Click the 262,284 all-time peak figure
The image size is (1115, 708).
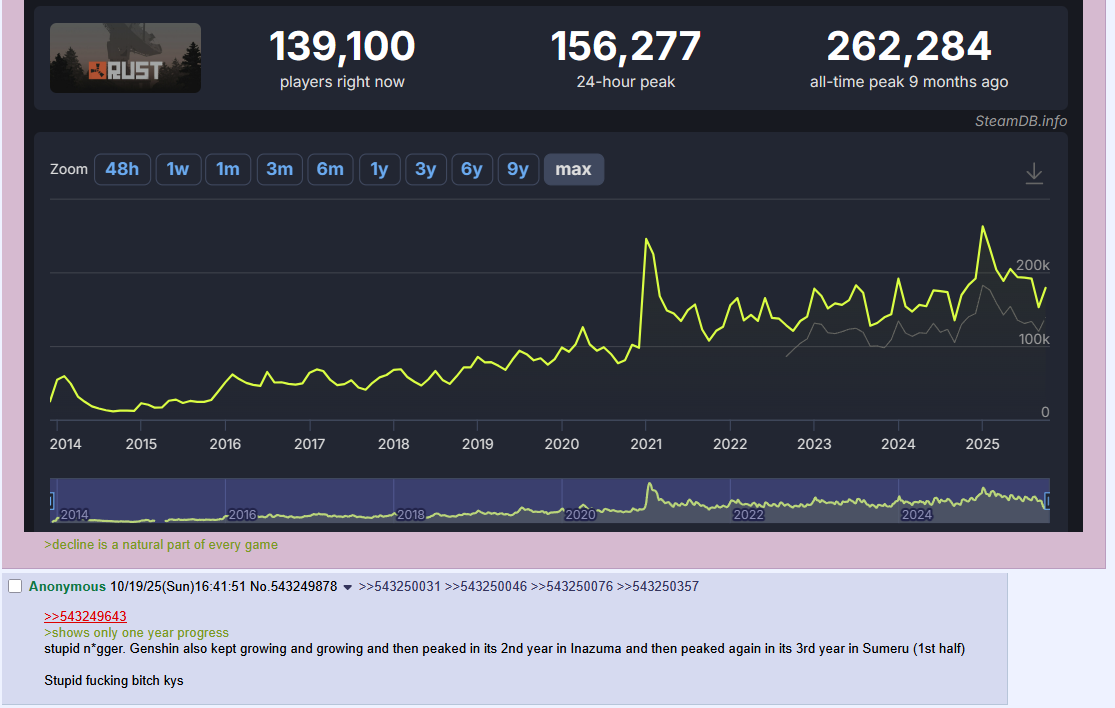tap(909, 46)
